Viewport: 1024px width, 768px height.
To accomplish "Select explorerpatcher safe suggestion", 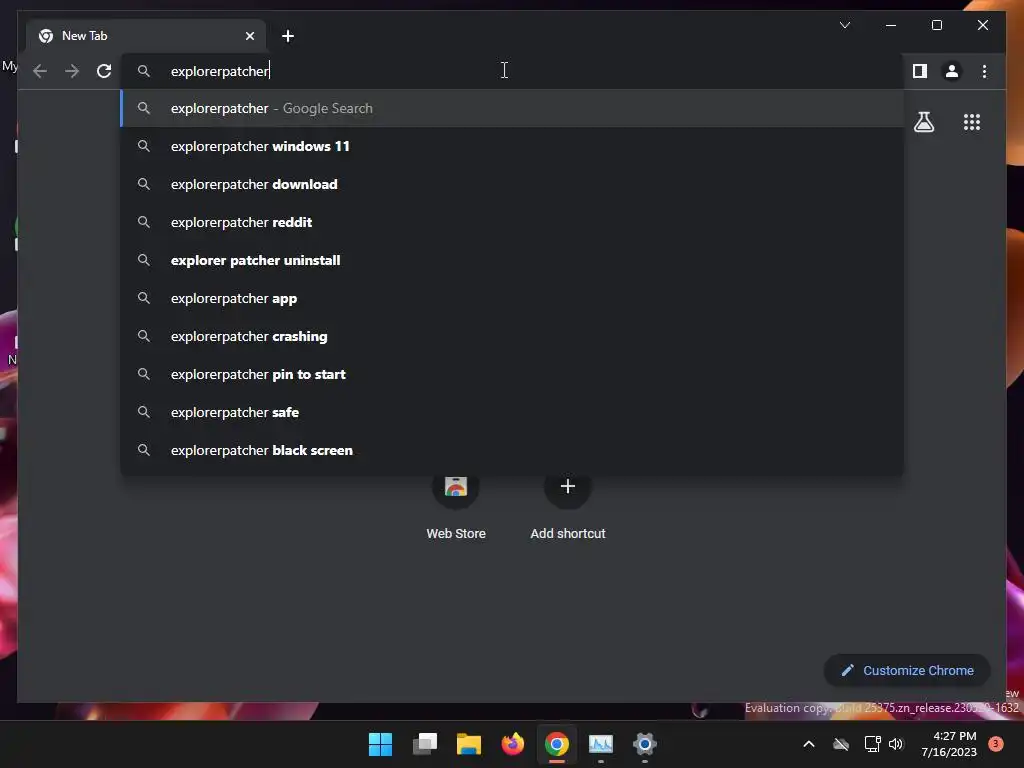I will [x=512, y=412].
